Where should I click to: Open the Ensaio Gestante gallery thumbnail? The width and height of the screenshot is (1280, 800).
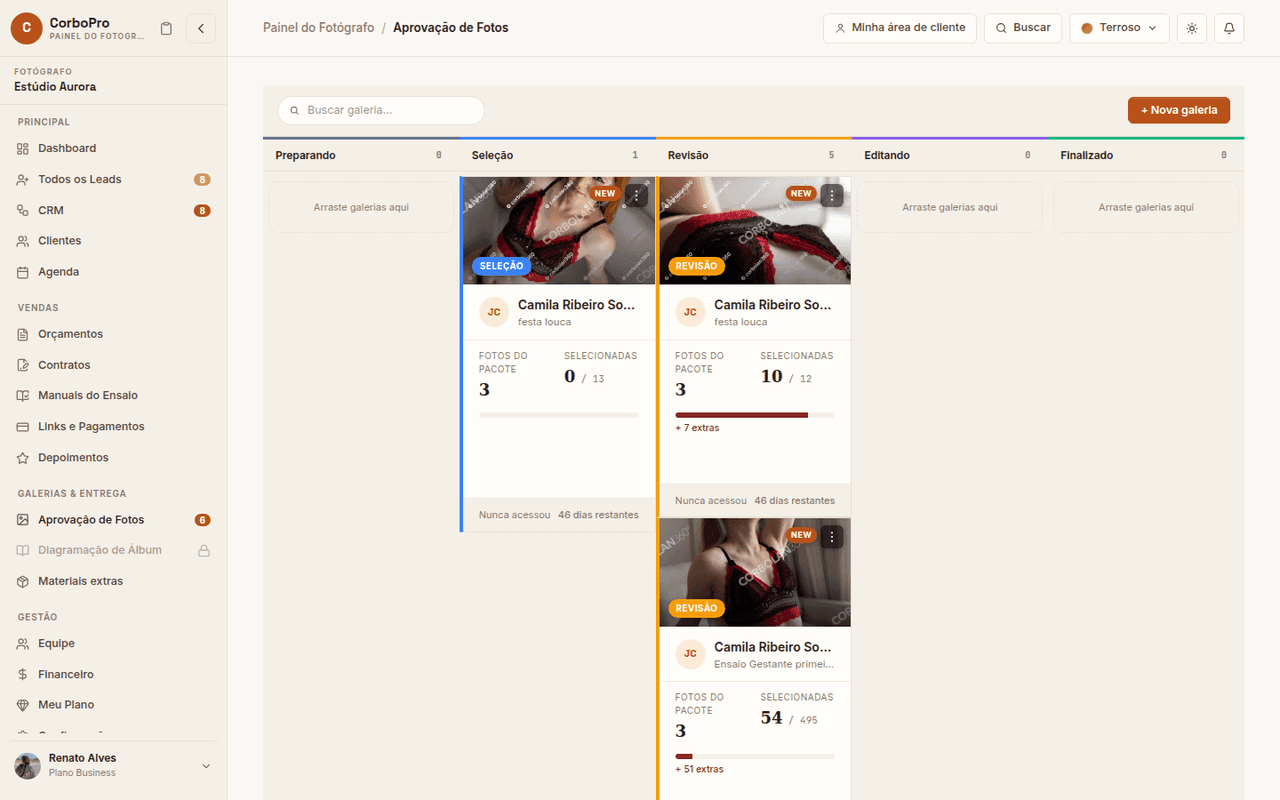(x=755, y=573)
